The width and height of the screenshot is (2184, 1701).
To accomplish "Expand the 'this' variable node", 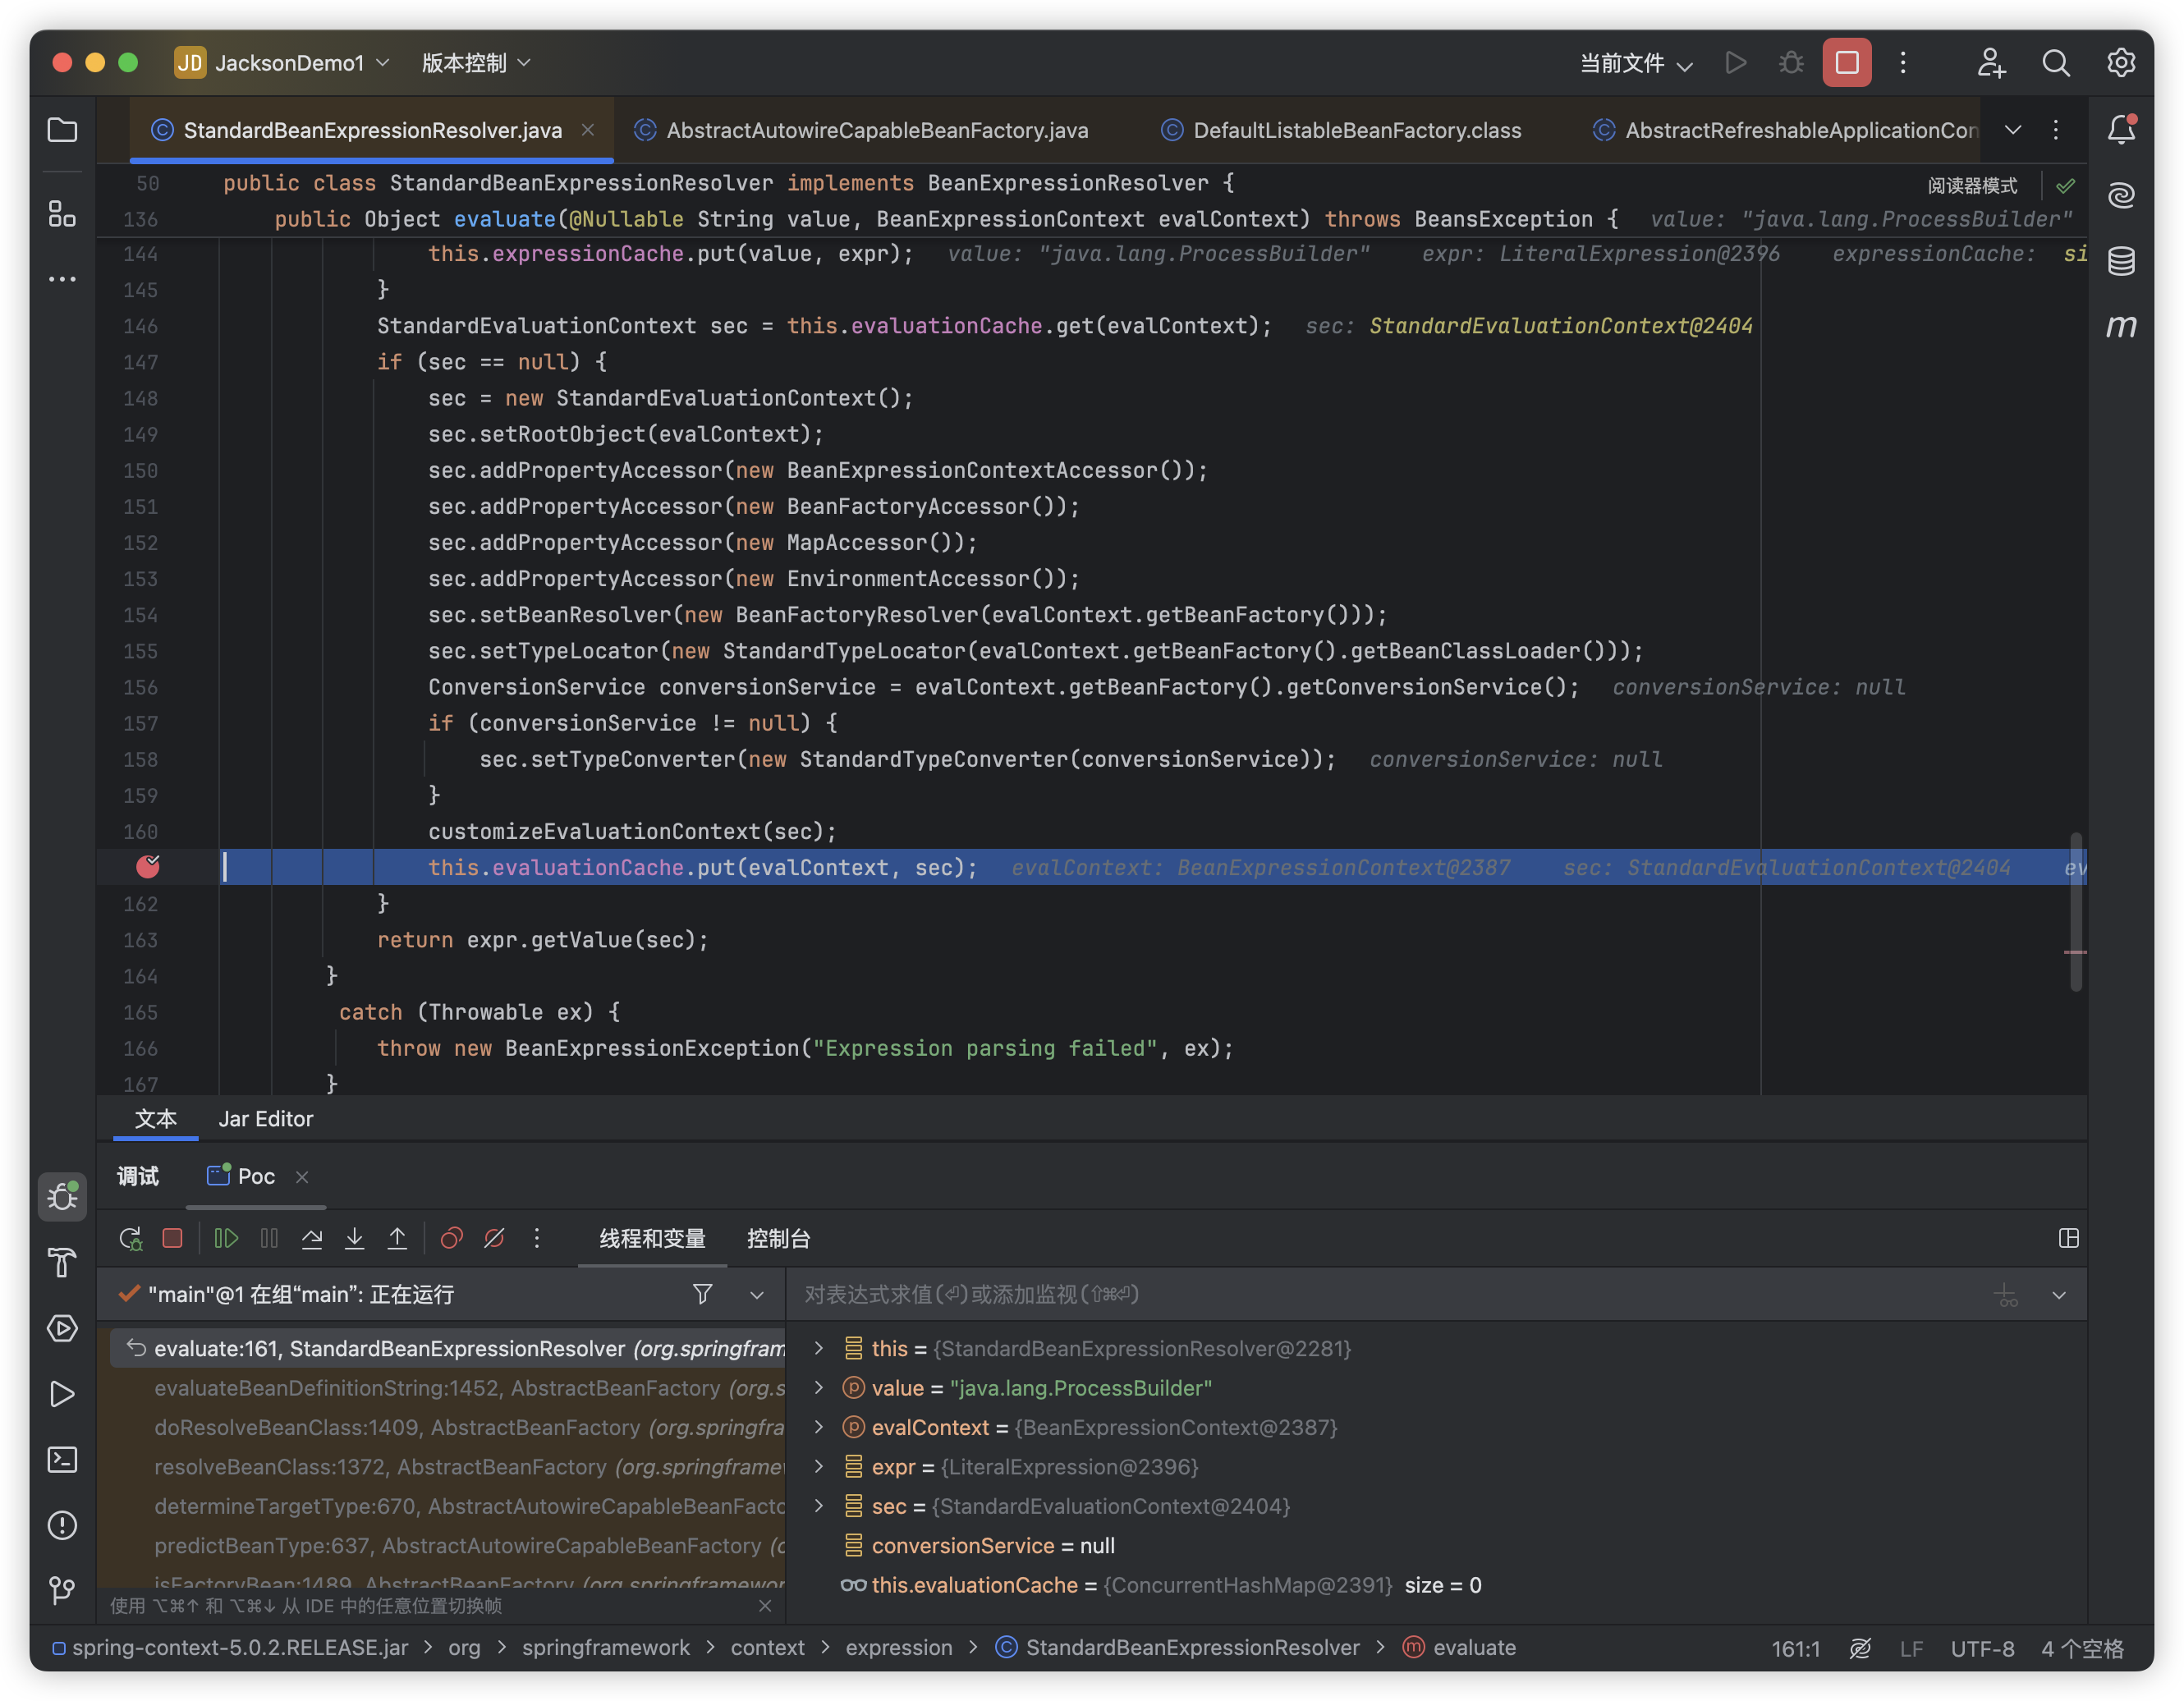I will pyautogui.click(x=819, y=1348).
